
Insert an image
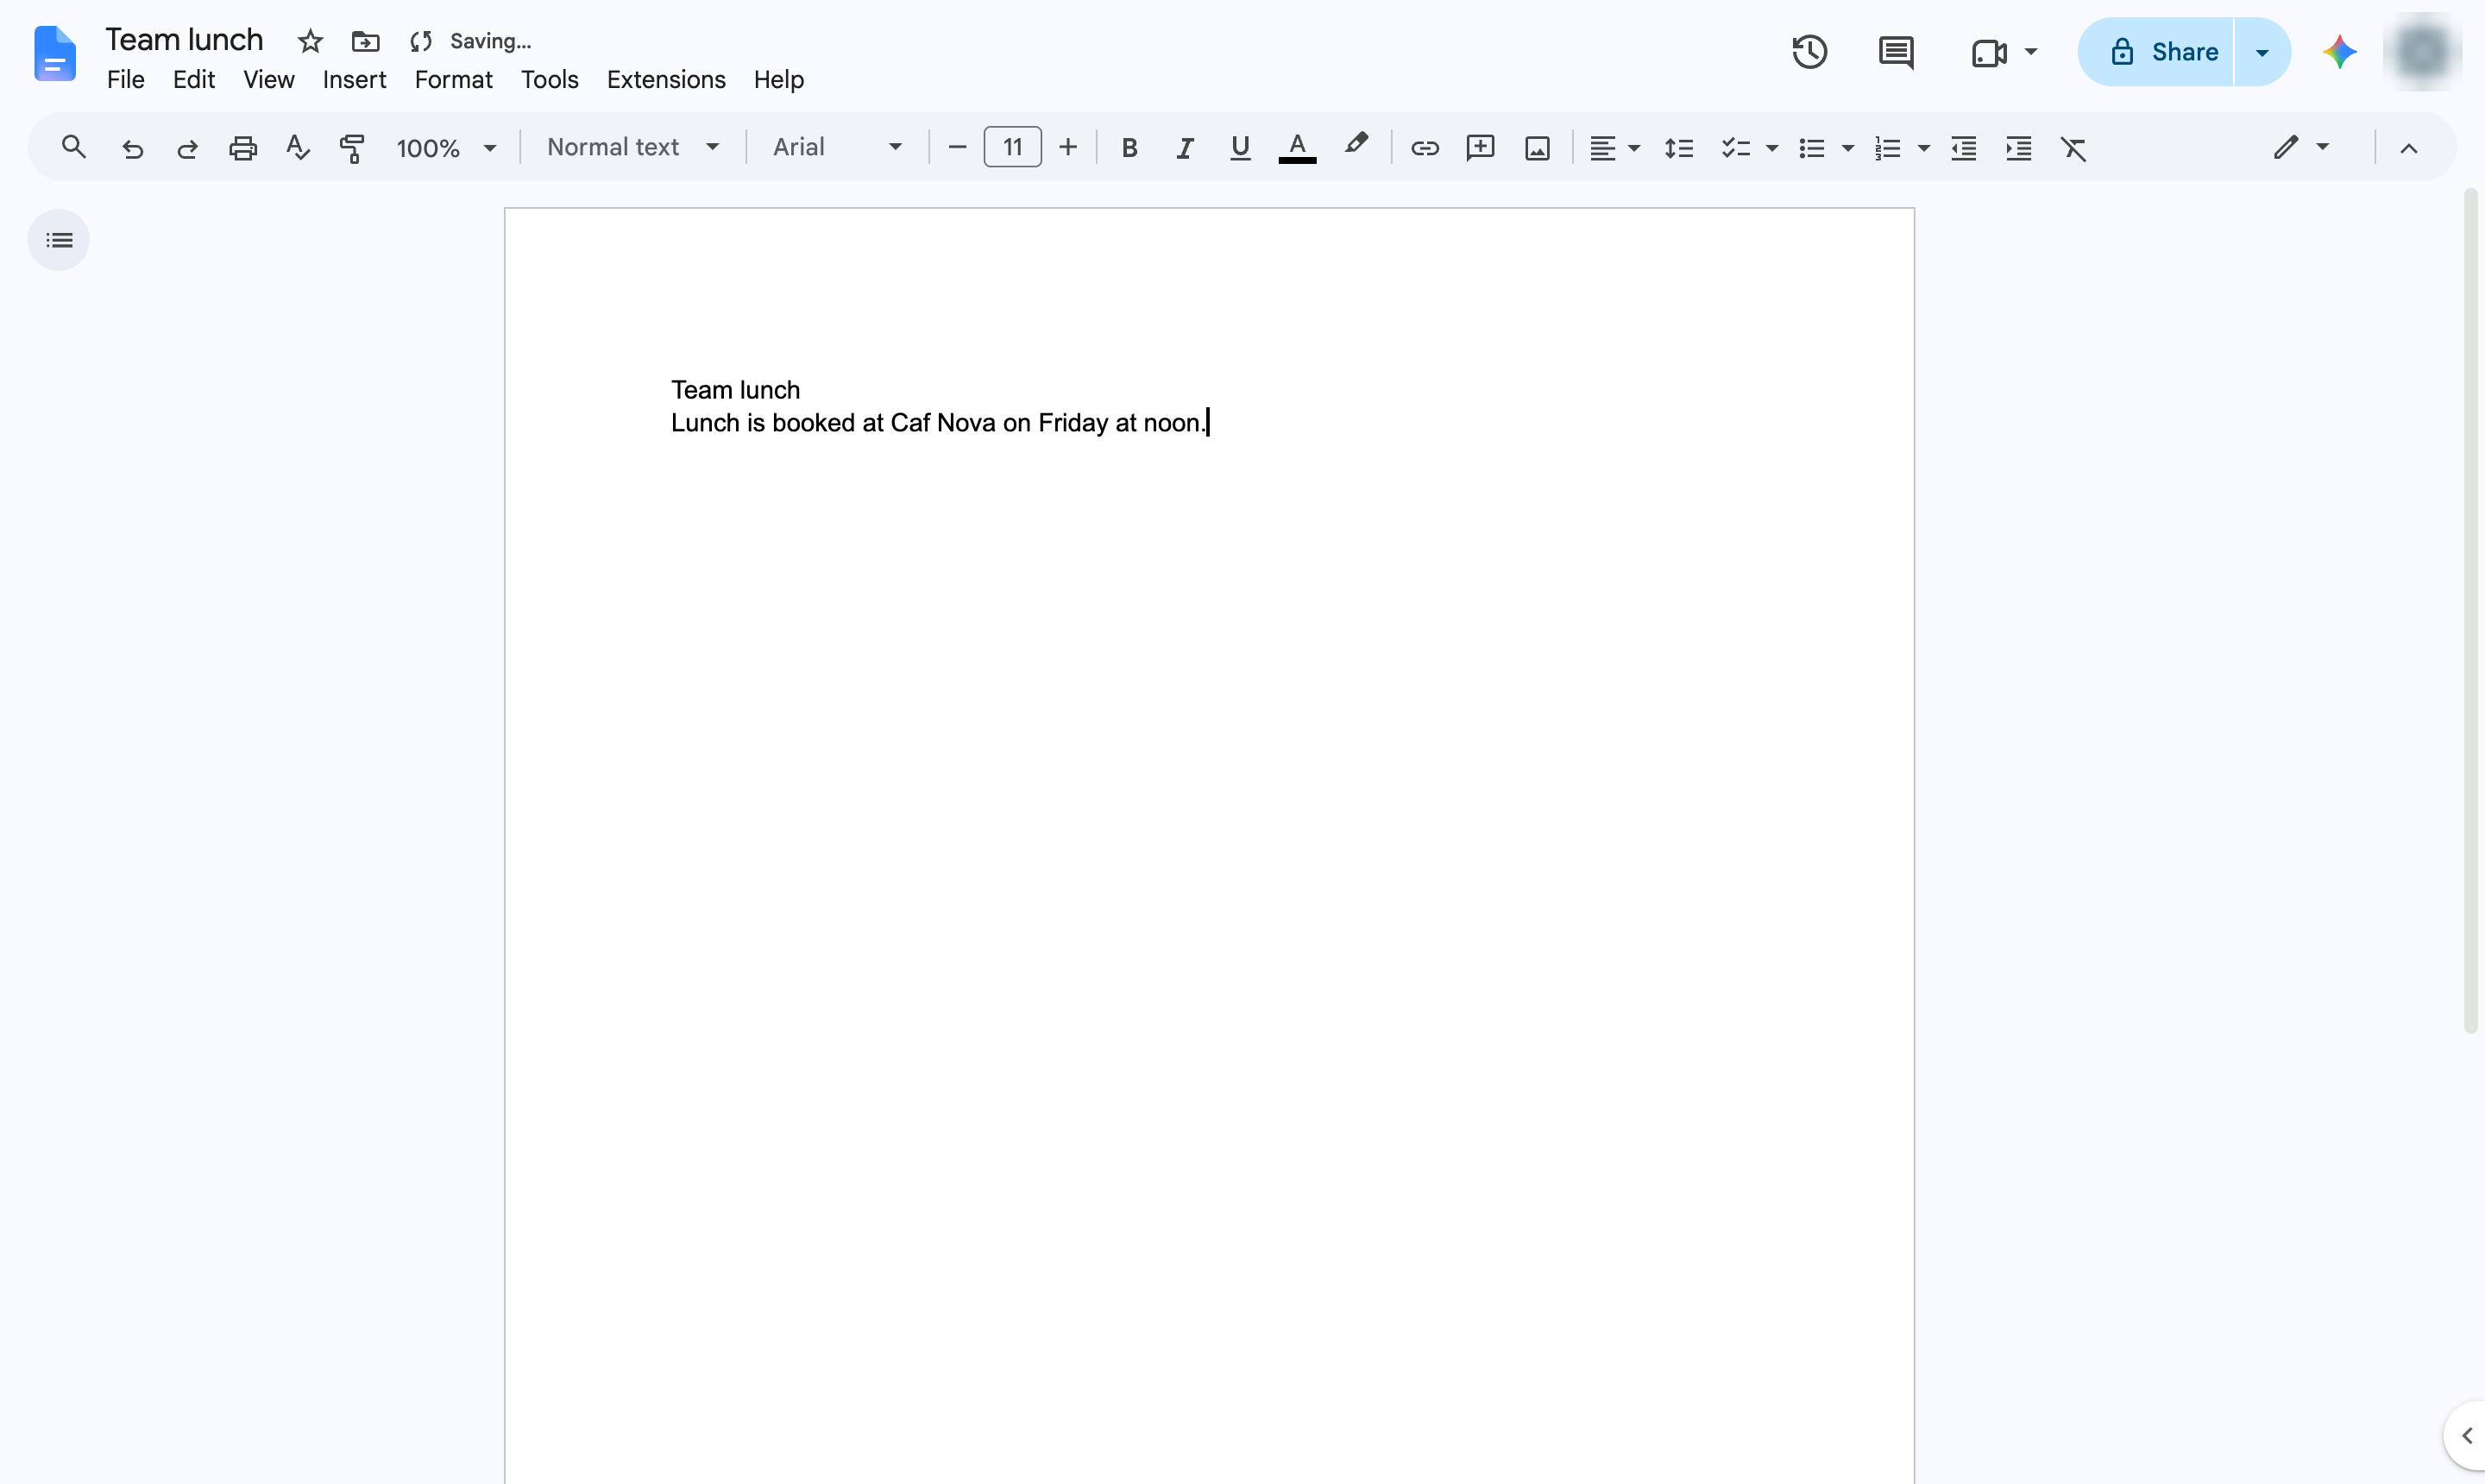point(1537,148)
